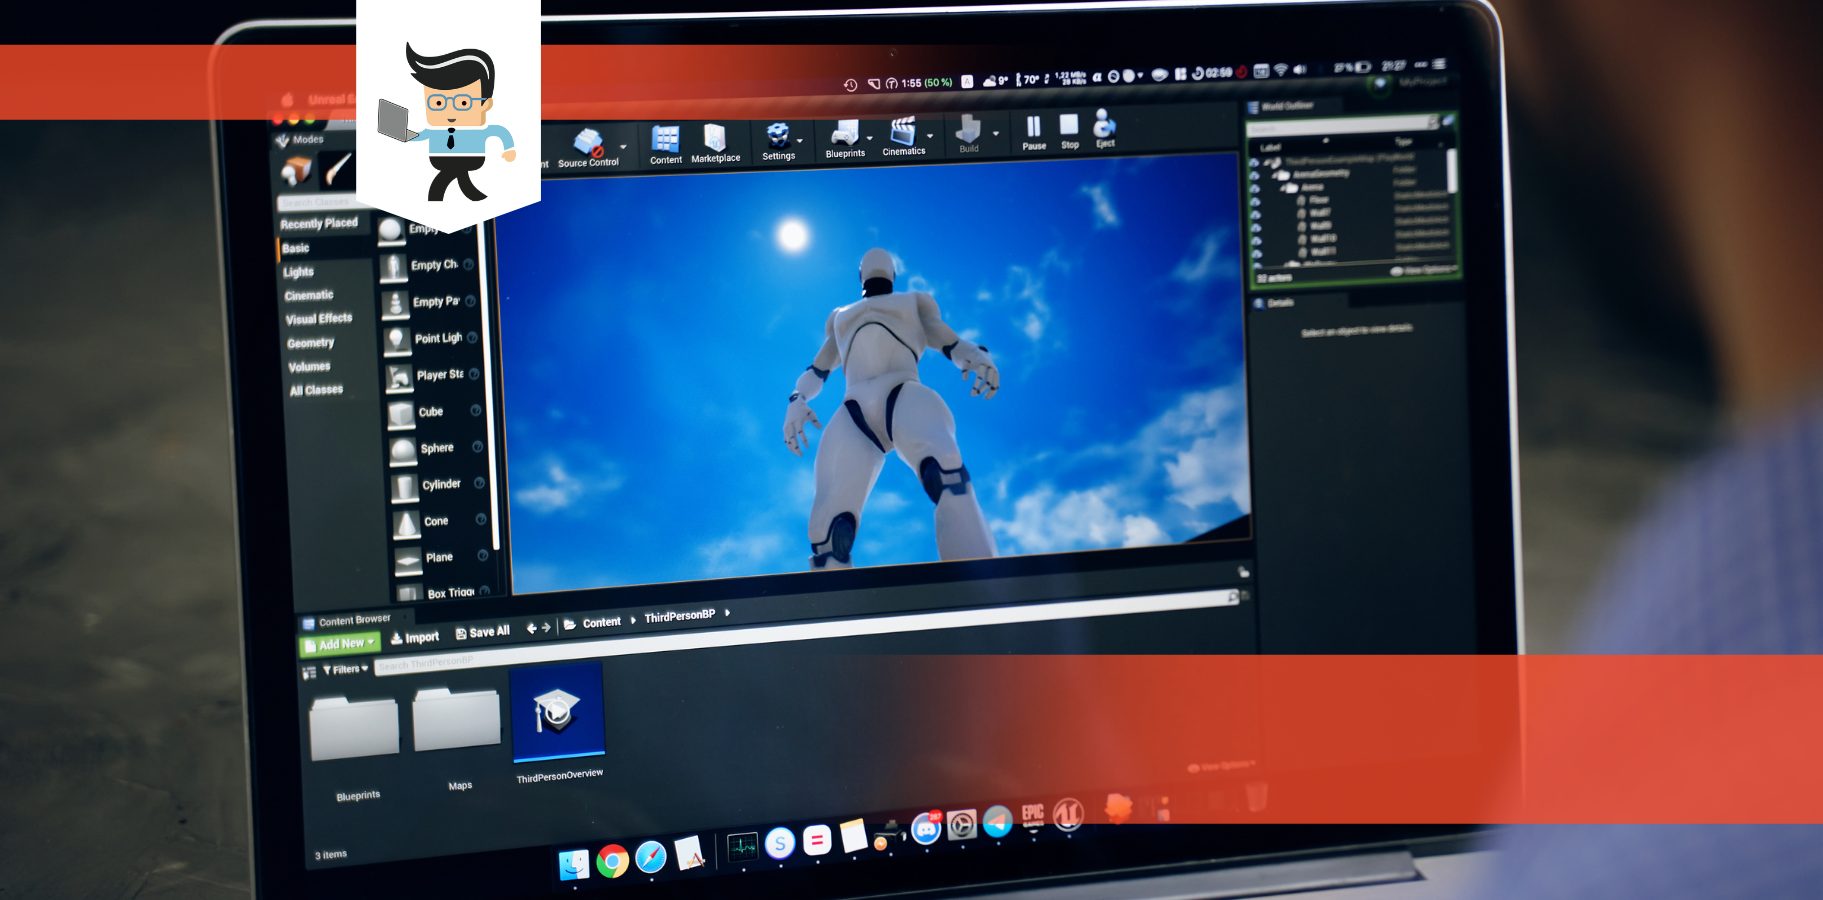Open Epic Games Launcher from the dock

tap(1032, 818)
